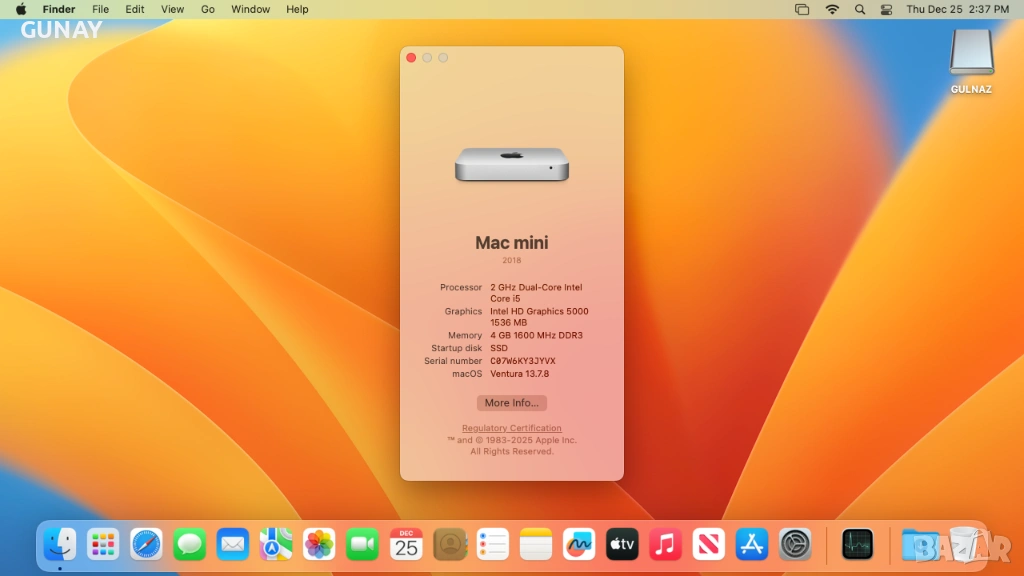
Task: Launch Messages app in dock
Action: pos(190,544)
